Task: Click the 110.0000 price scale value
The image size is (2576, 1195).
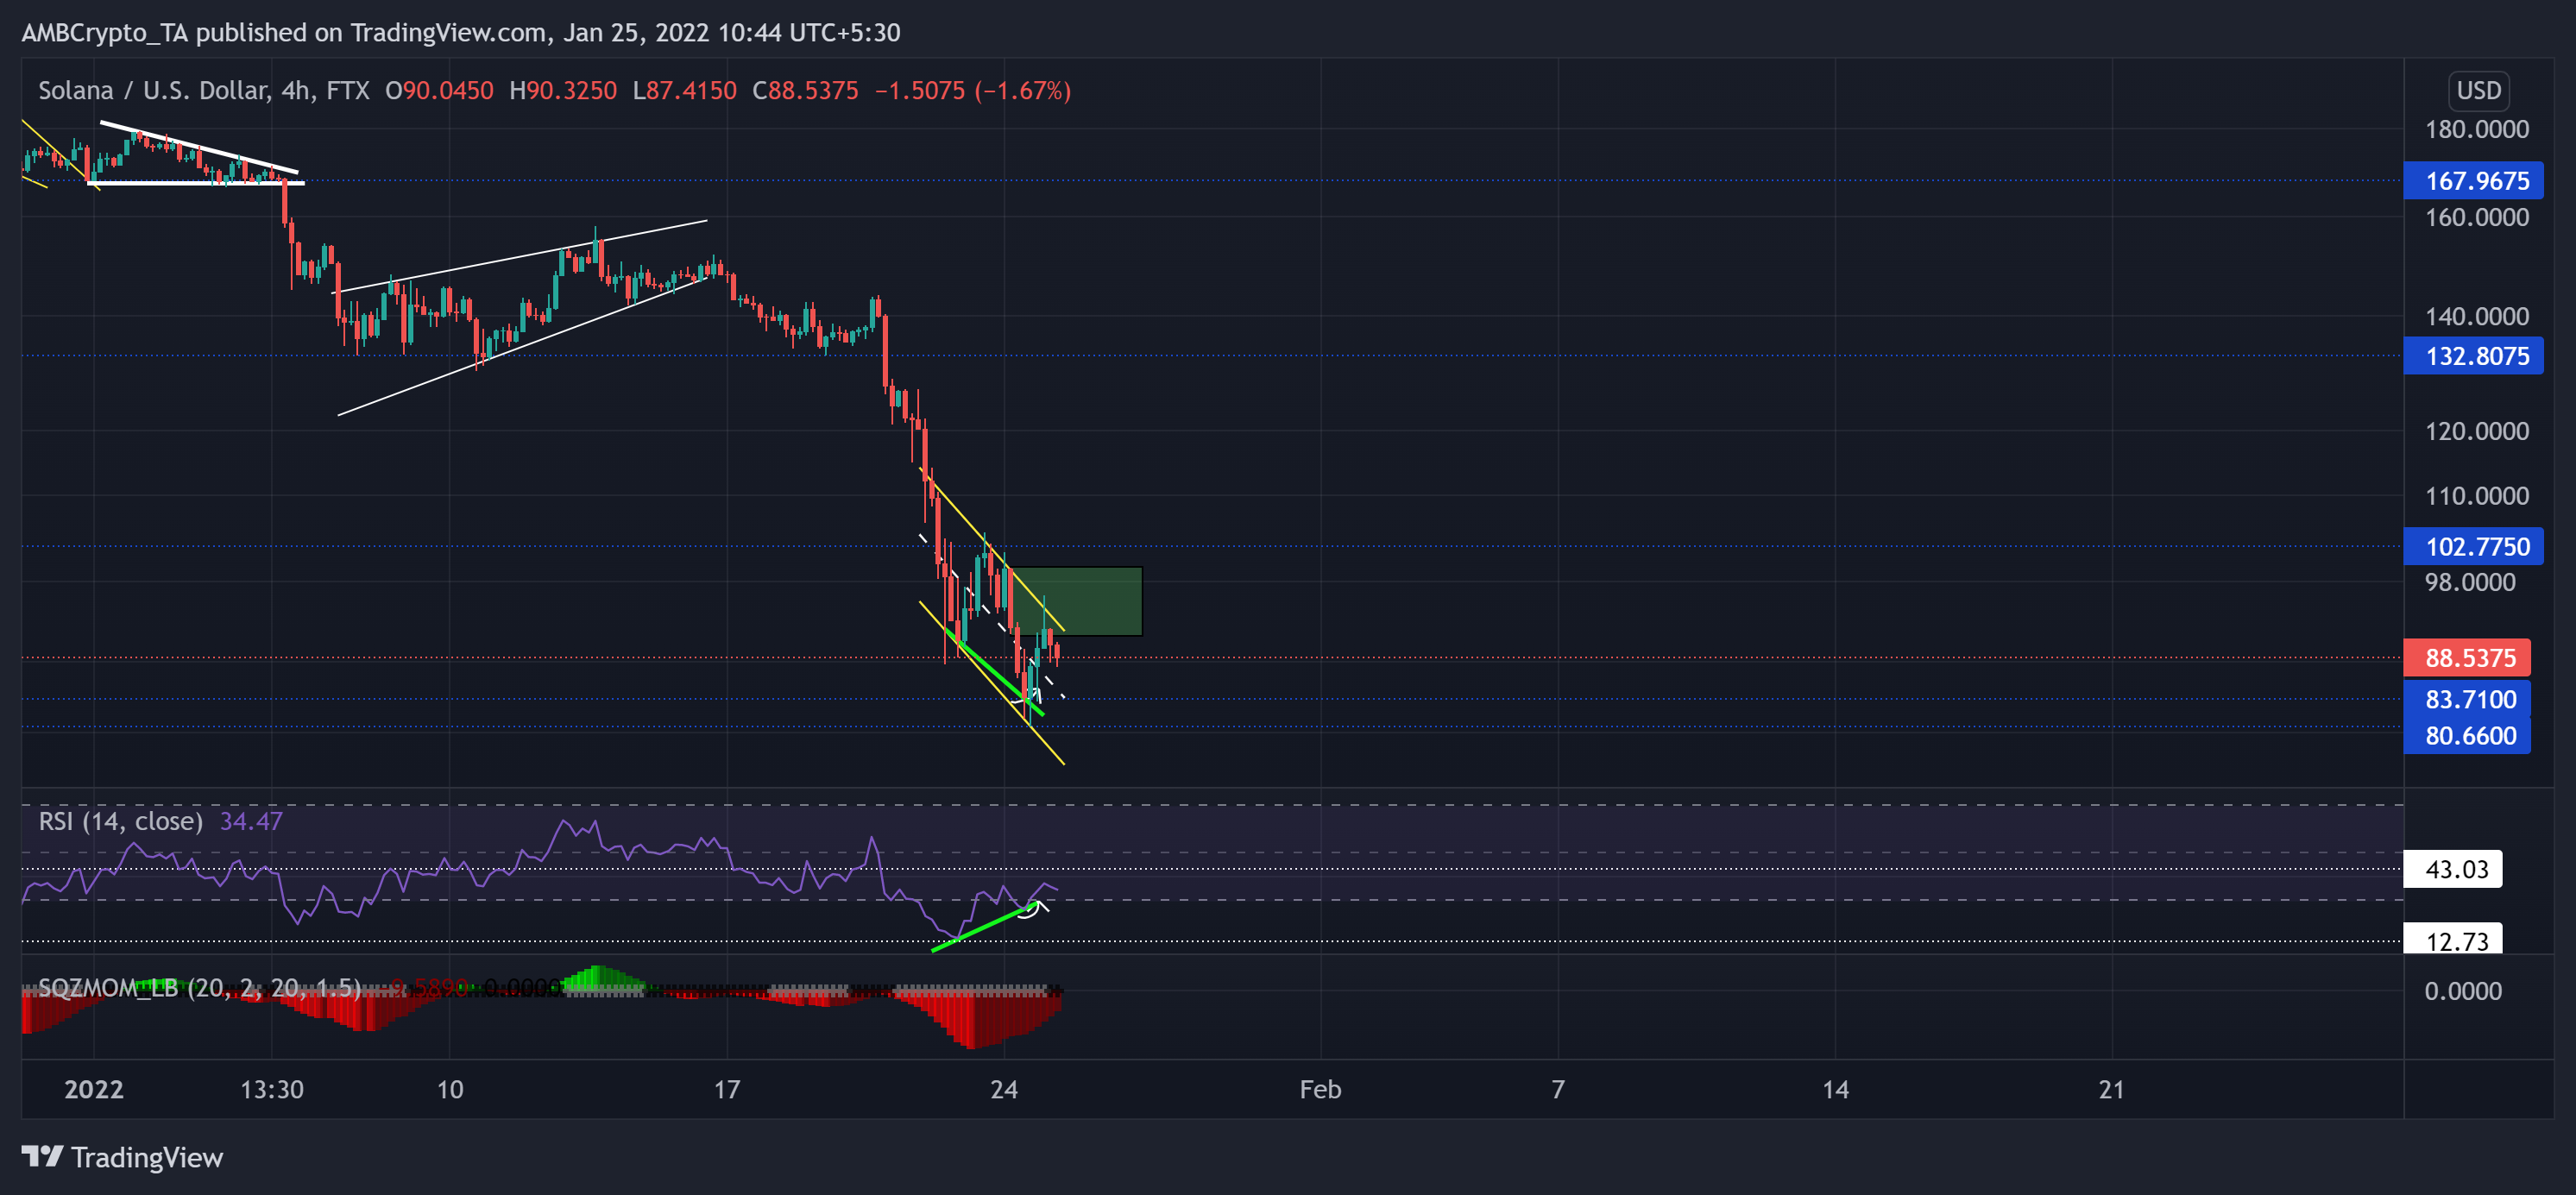Action: (x=2476, y=496)
